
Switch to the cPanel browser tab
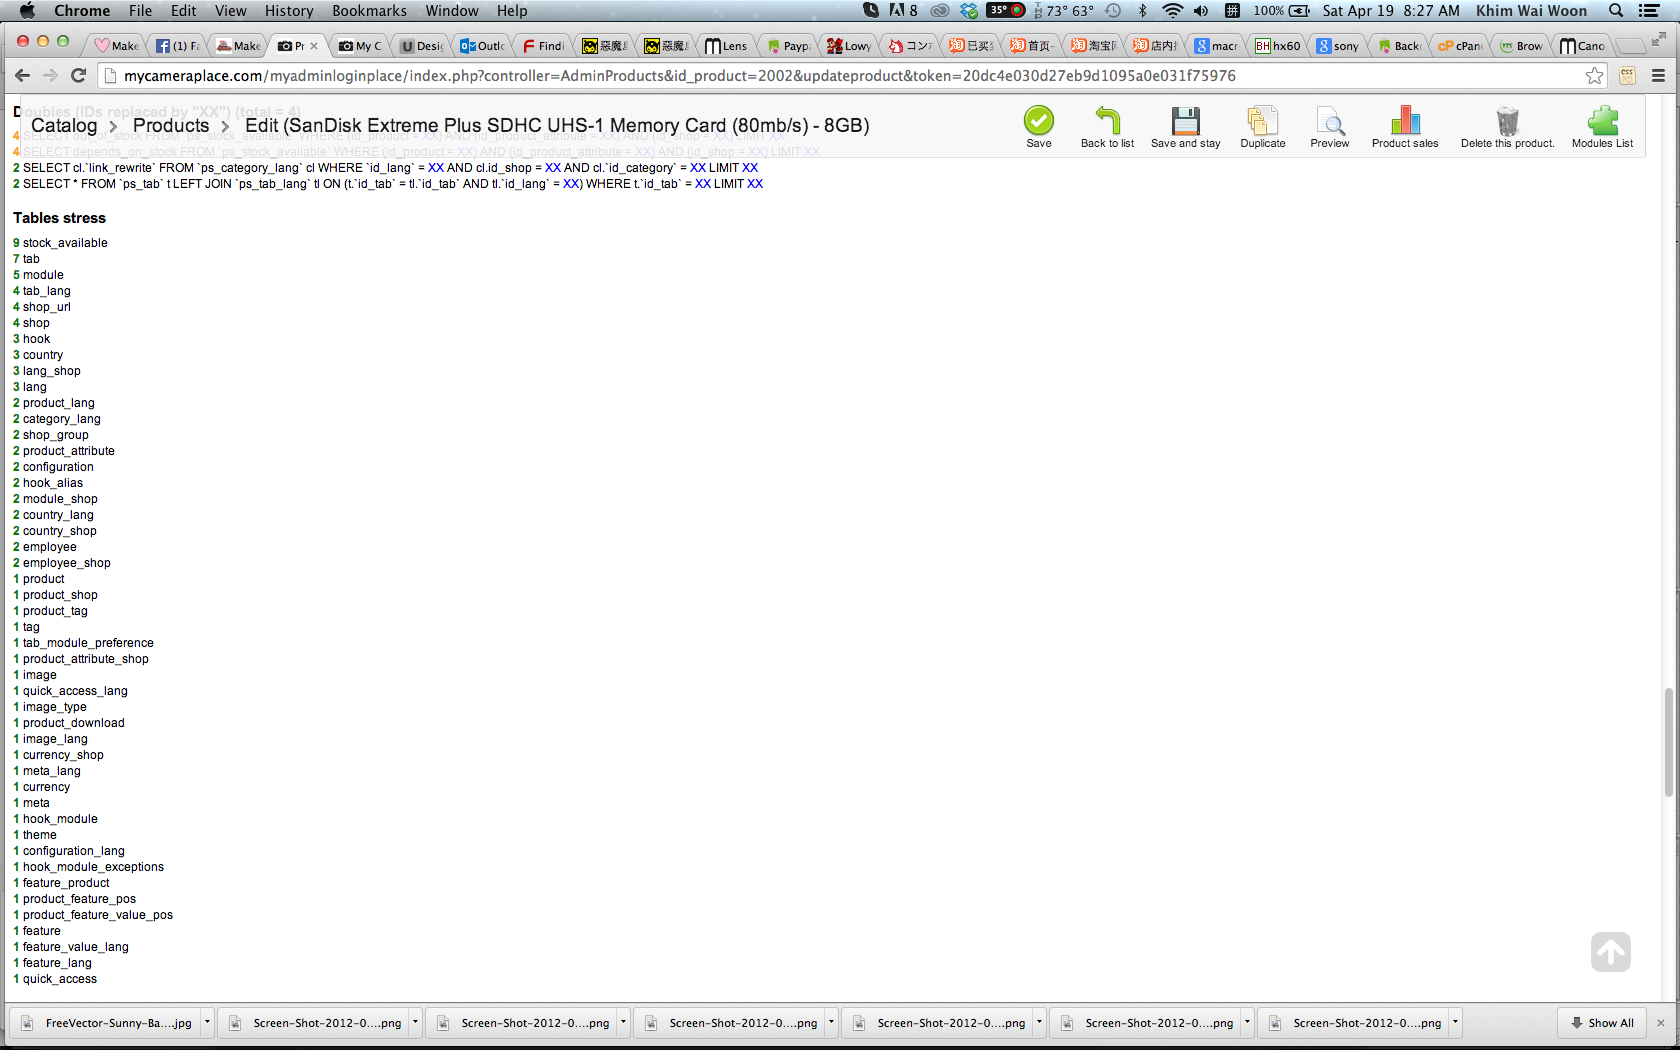coord(1459,46)
